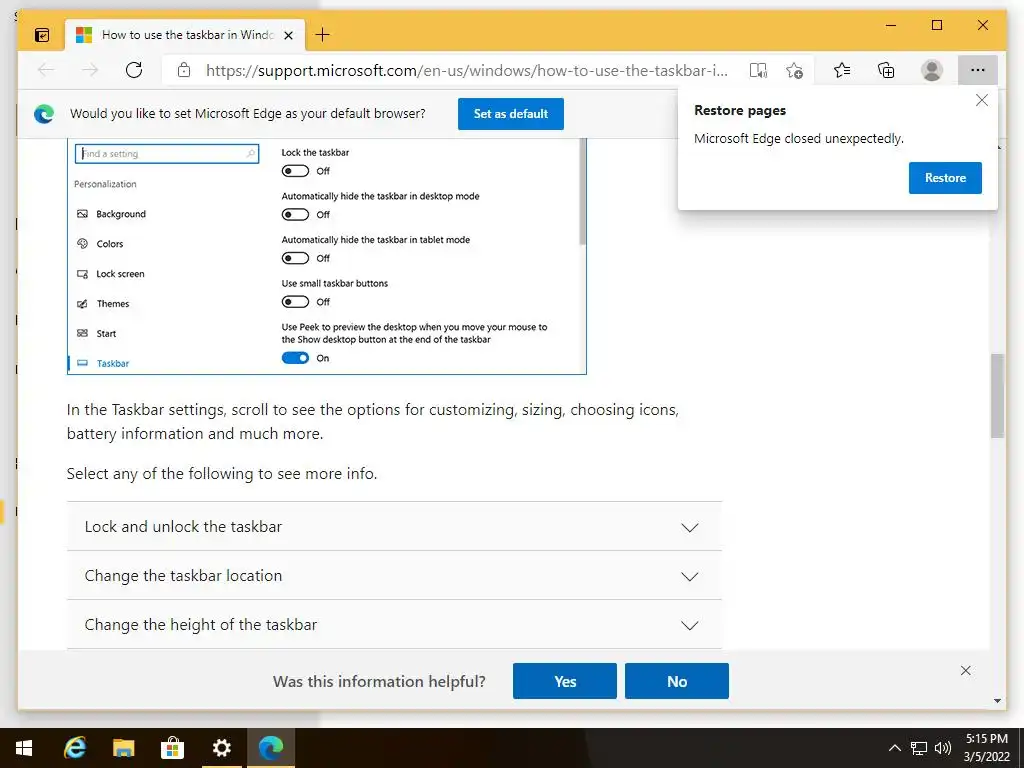Click the 'Find a setting' search box

point(167,153)
